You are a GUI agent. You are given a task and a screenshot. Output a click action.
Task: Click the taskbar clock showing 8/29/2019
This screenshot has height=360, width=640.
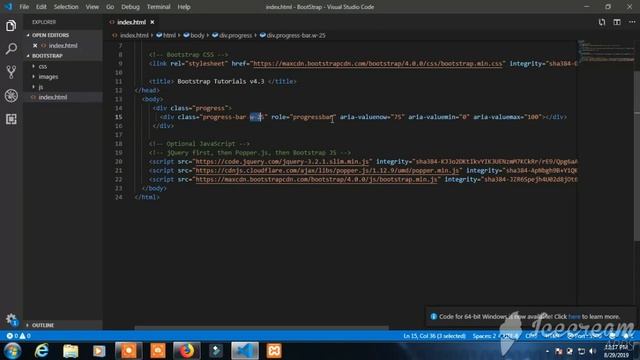(616, 351)
